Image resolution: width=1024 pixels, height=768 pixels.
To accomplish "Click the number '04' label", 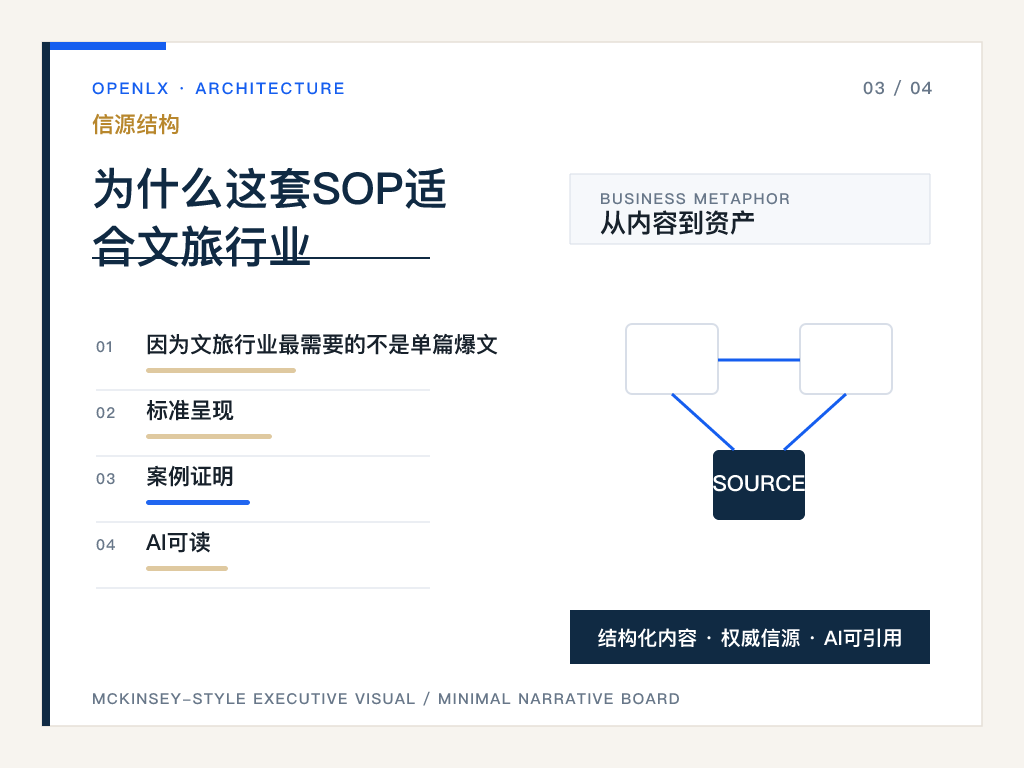I will pyautogui.click(x=105, y=545).
